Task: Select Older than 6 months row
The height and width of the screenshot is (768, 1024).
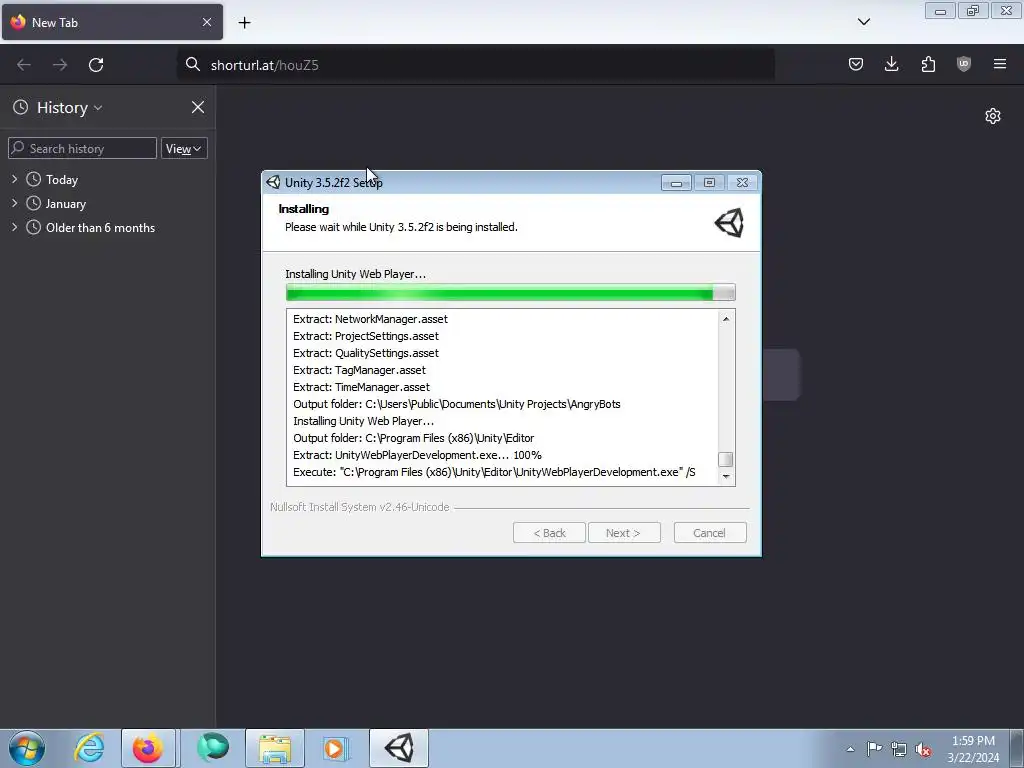Action: pyautogui.click(x=108, y=228)
